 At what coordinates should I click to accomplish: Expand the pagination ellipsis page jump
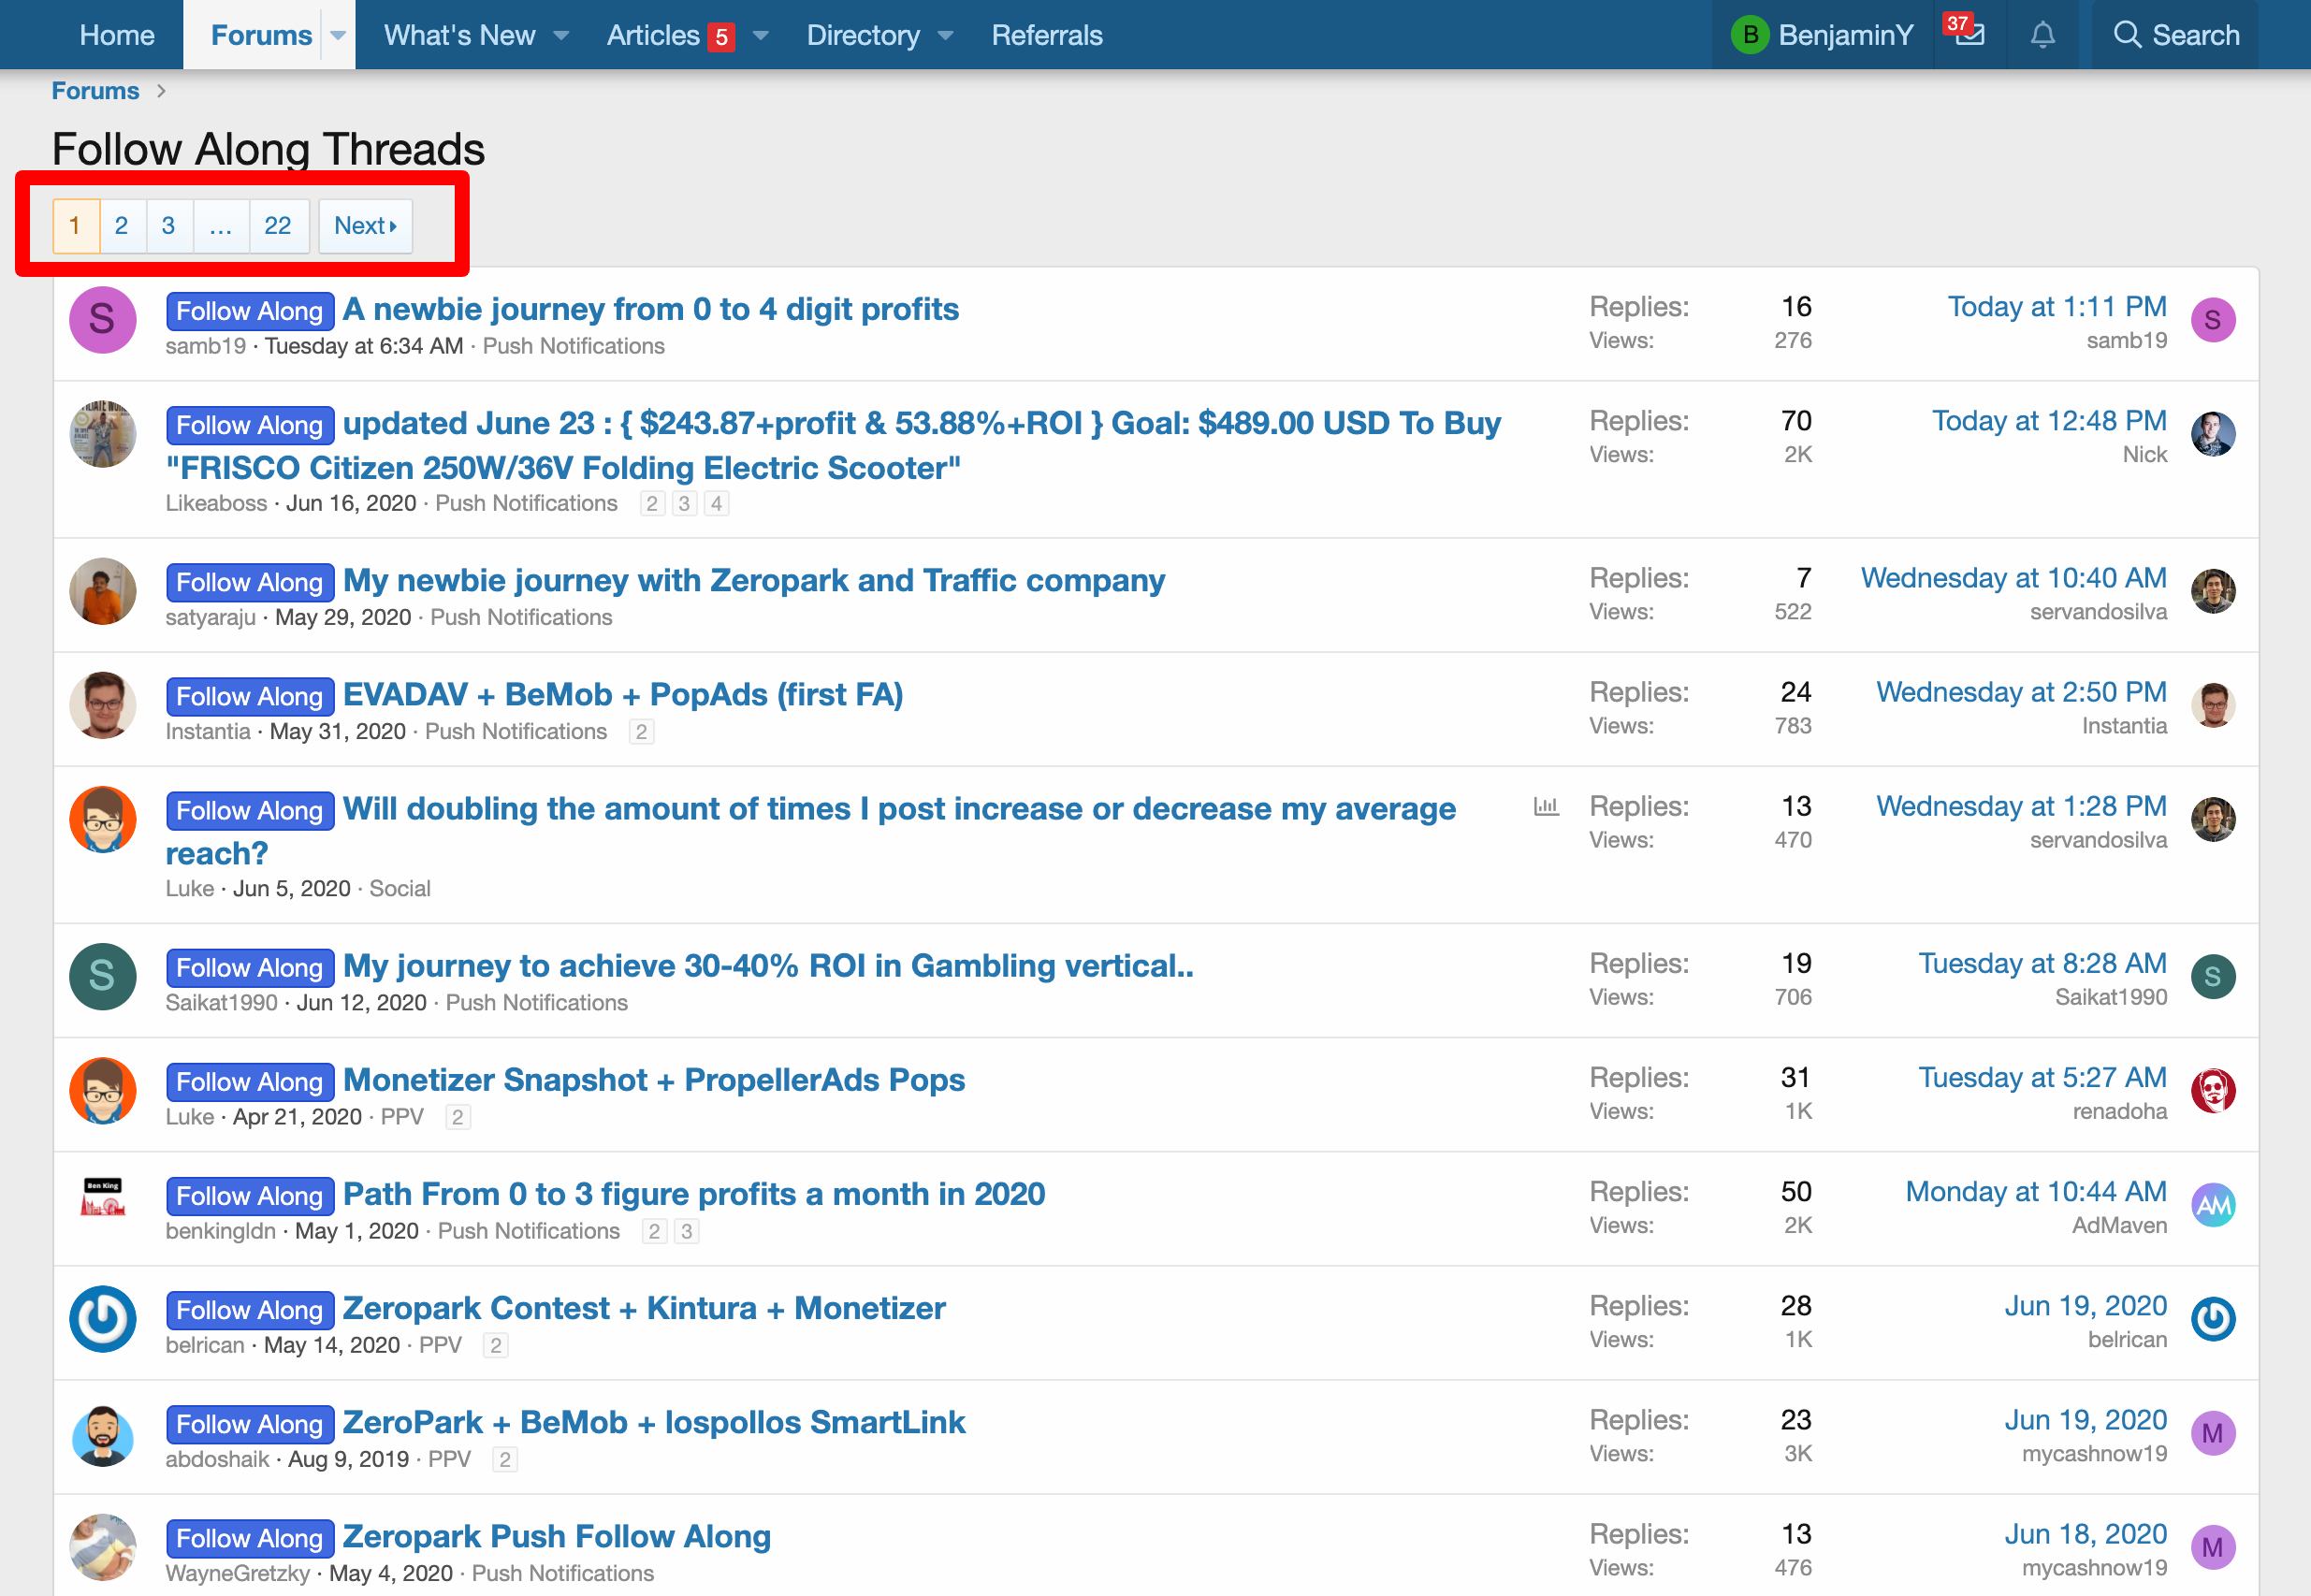pyautogui.click(x=220, y=226)
